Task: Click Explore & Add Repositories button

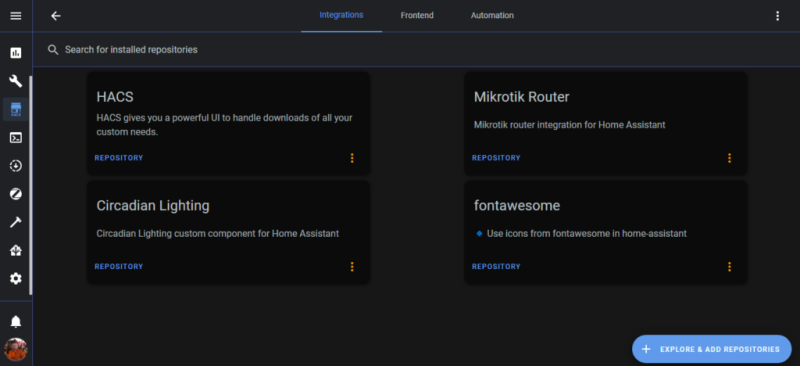Action: coord(712,349)
